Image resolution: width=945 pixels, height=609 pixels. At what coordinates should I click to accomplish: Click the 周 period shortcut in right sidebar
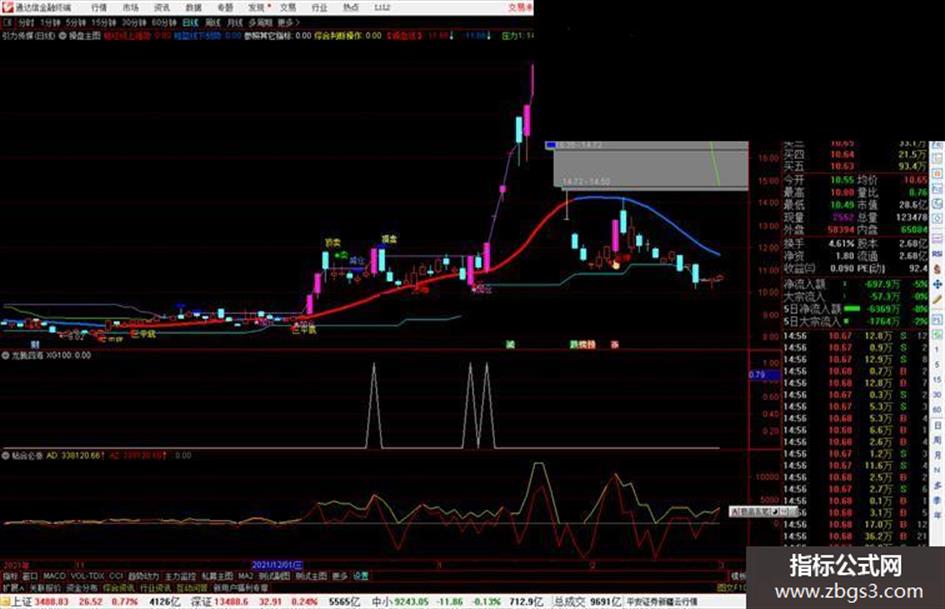[937, 440]
